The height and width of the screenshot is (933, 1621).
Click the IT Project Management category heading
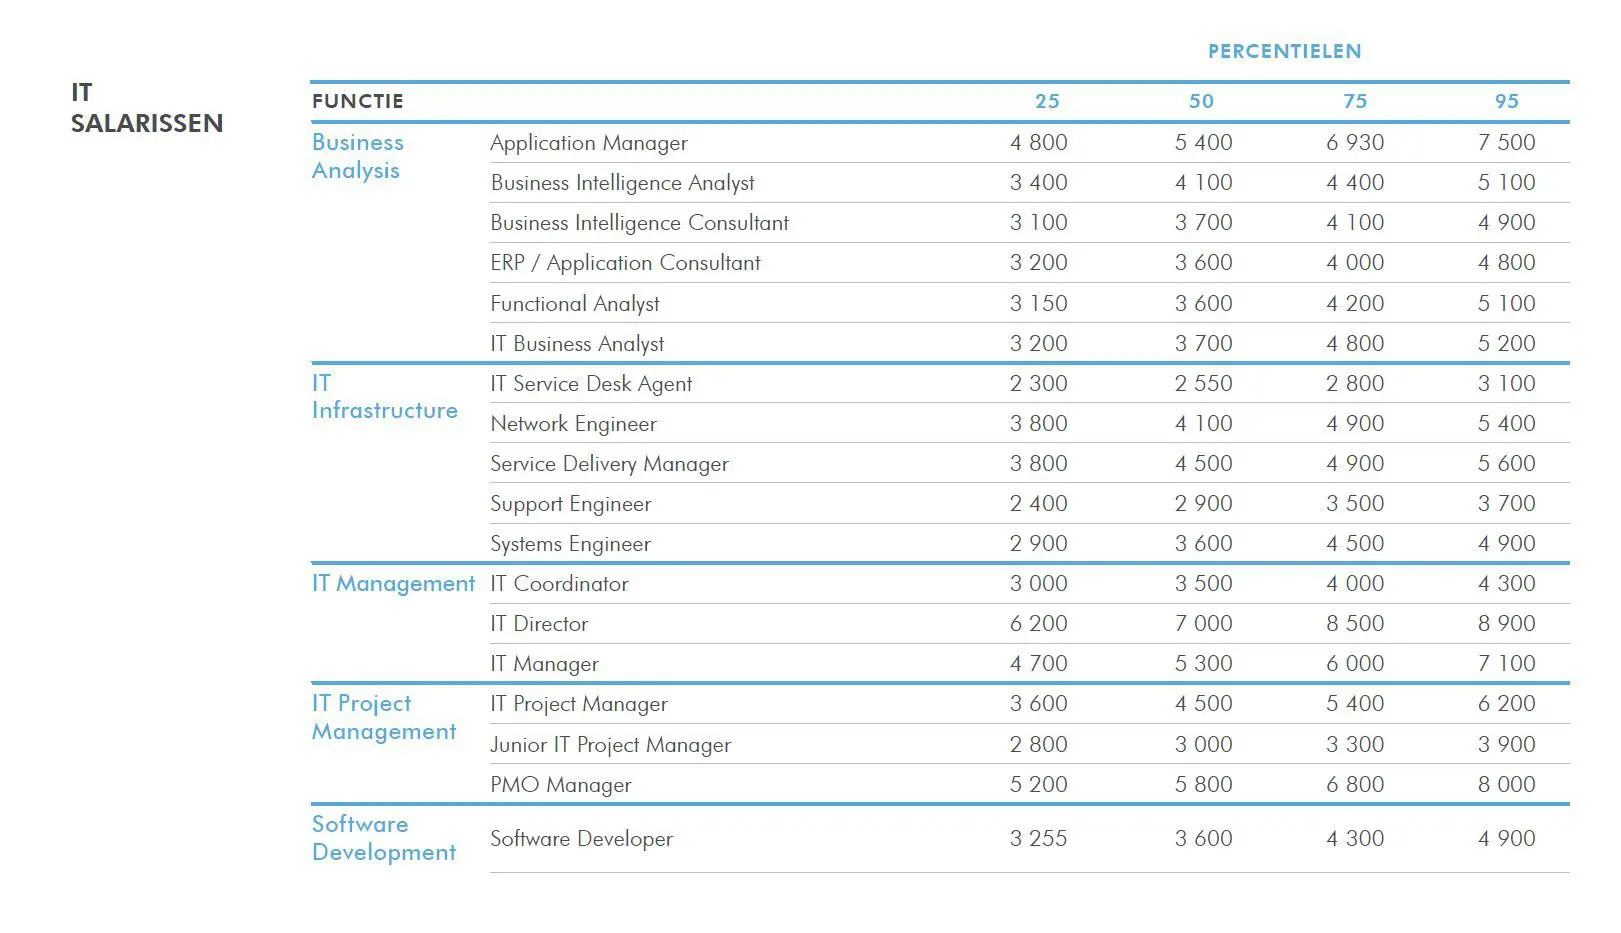tap(384, 717)
